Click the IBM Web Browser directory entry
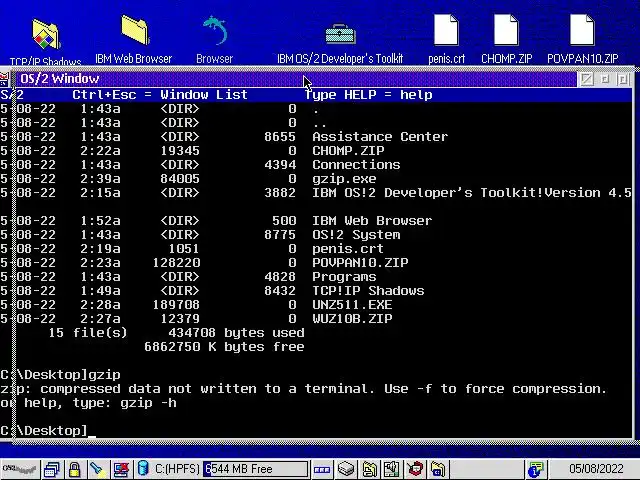Viewport: 640px width, 480px height. [x=372, y=221]
